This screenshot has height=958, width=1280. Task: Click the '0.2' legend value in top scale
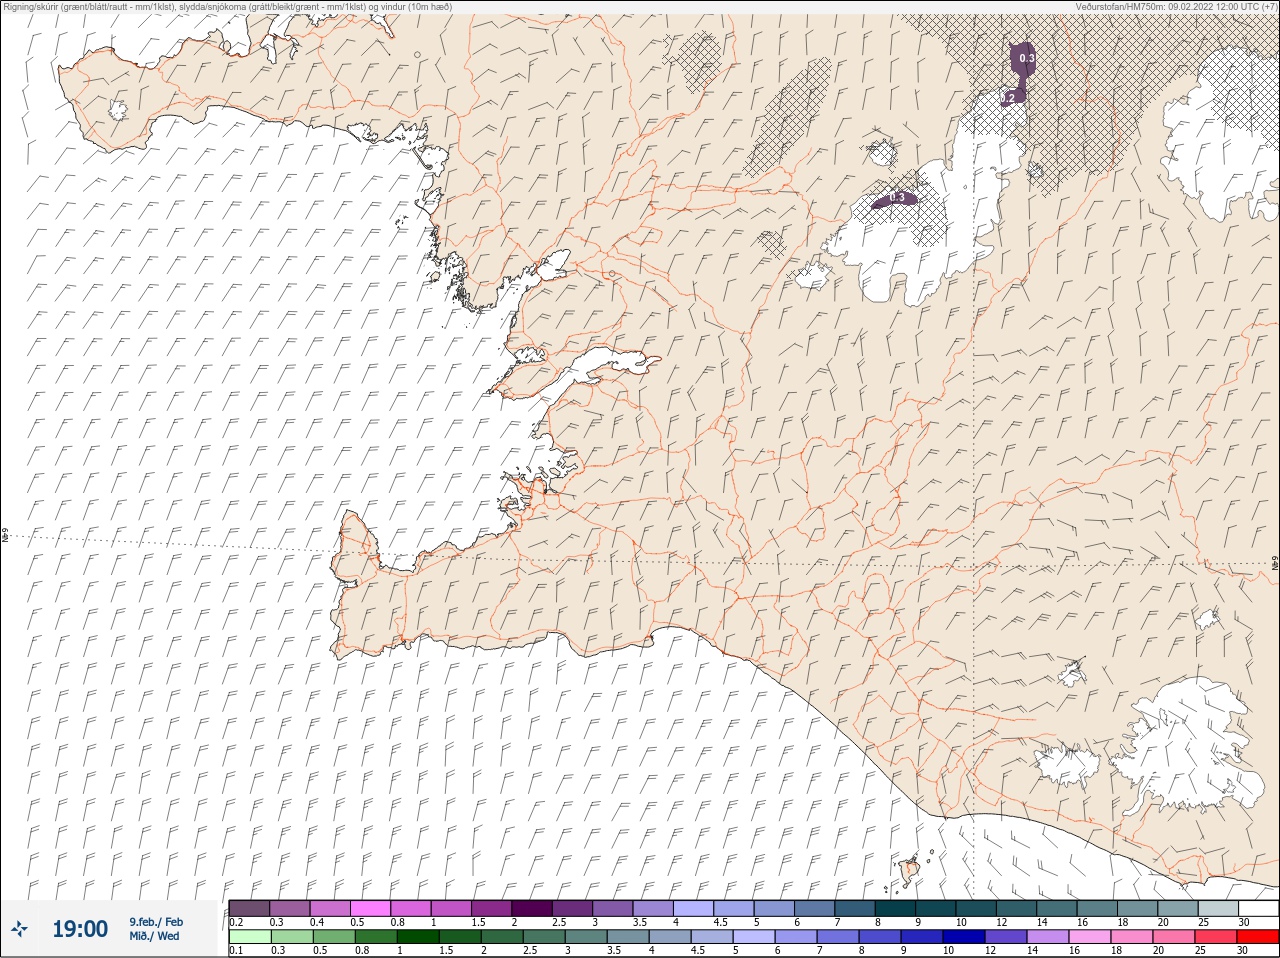click(x=236, y=922)
